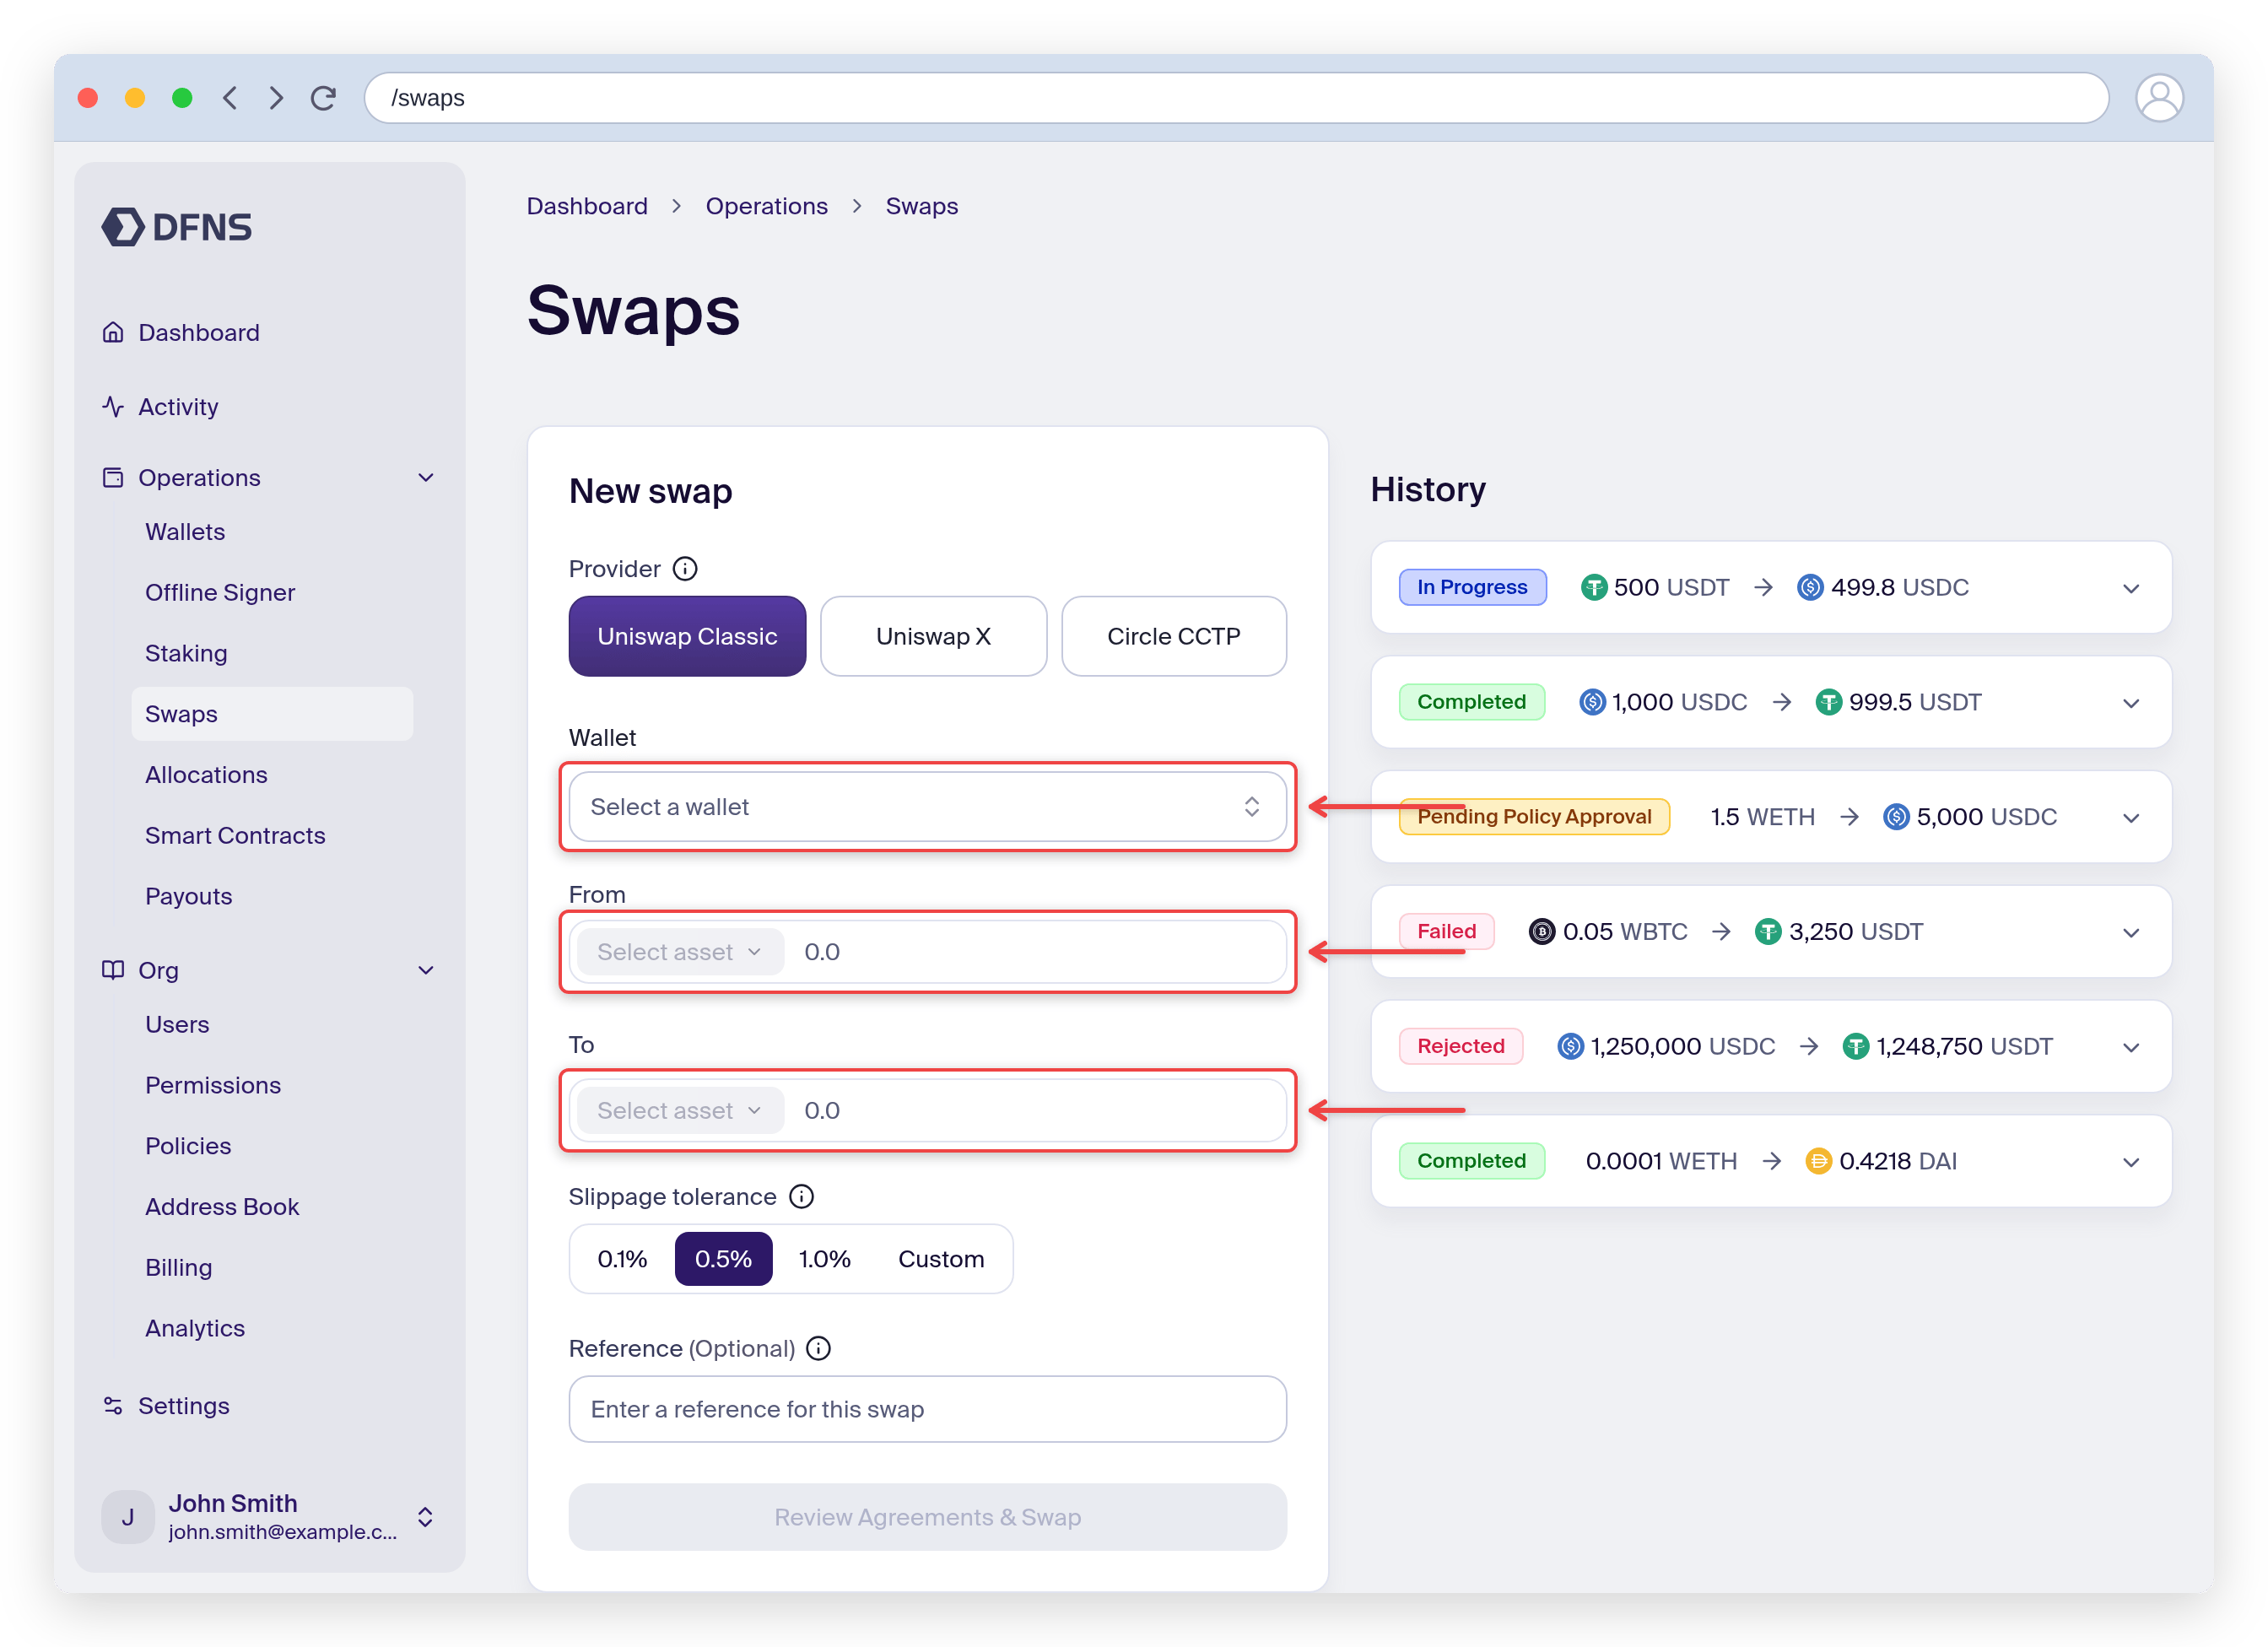Open Allocations in sidebar

(206, 775)
